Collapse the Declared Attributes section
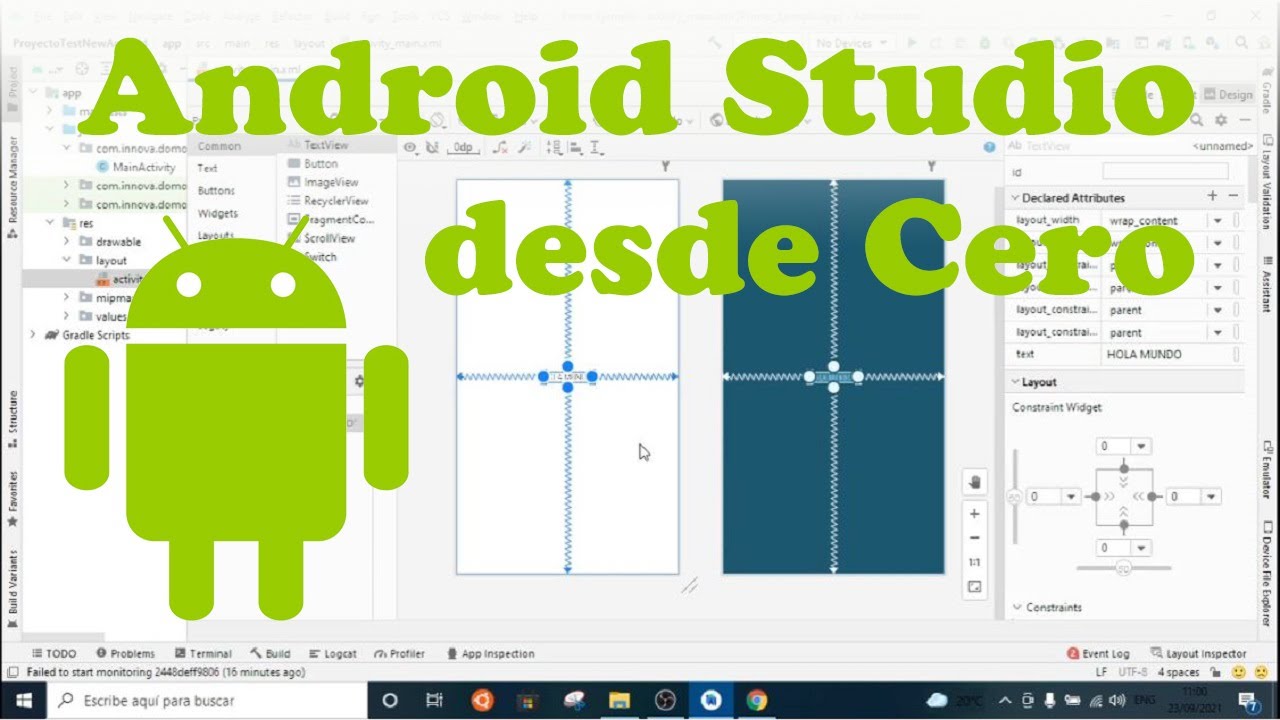Viewport: 1280px width, 720px height. (x=1015, y=198)
